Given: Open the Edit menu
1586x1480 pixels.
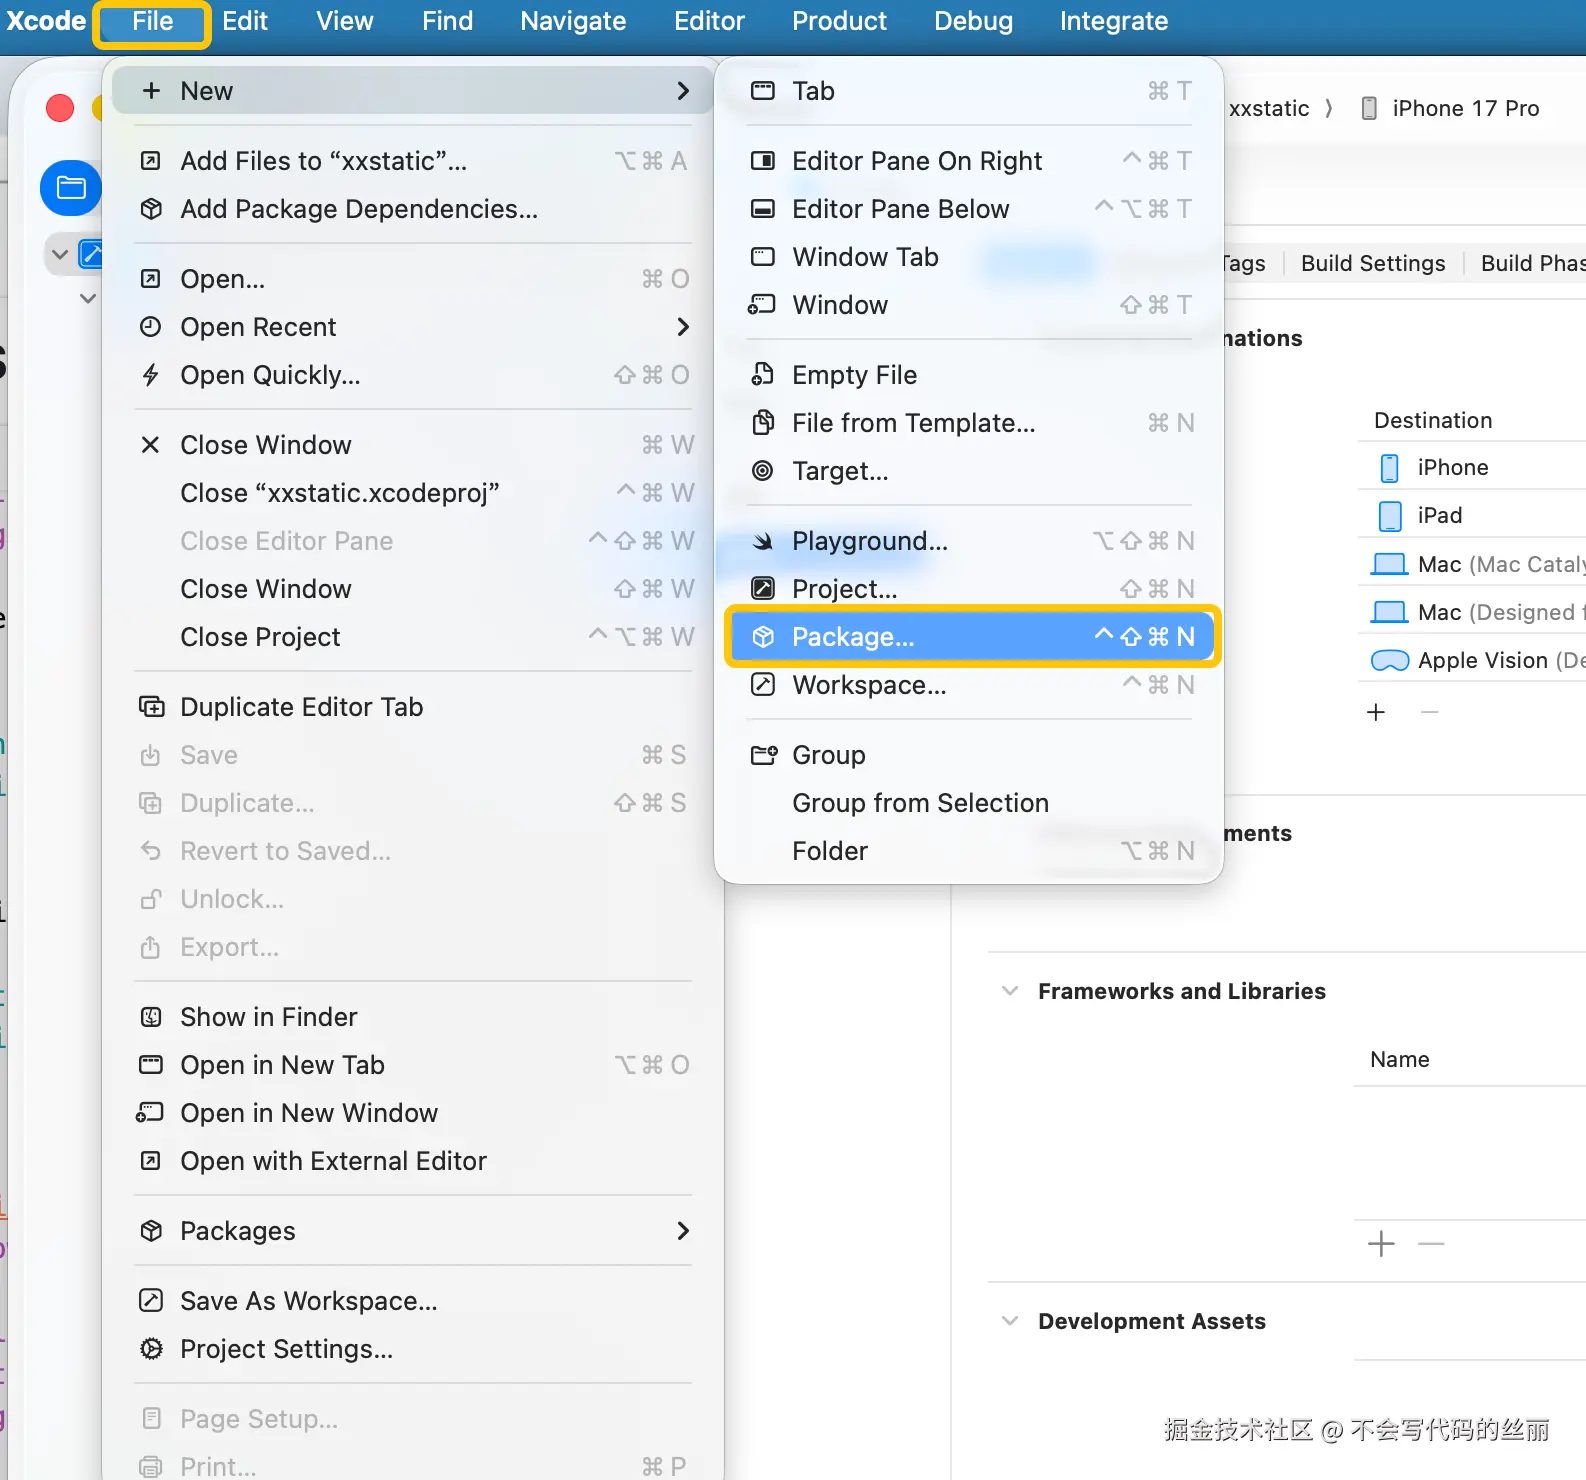Looking at the screenshot, I should [x=245, y=21].
